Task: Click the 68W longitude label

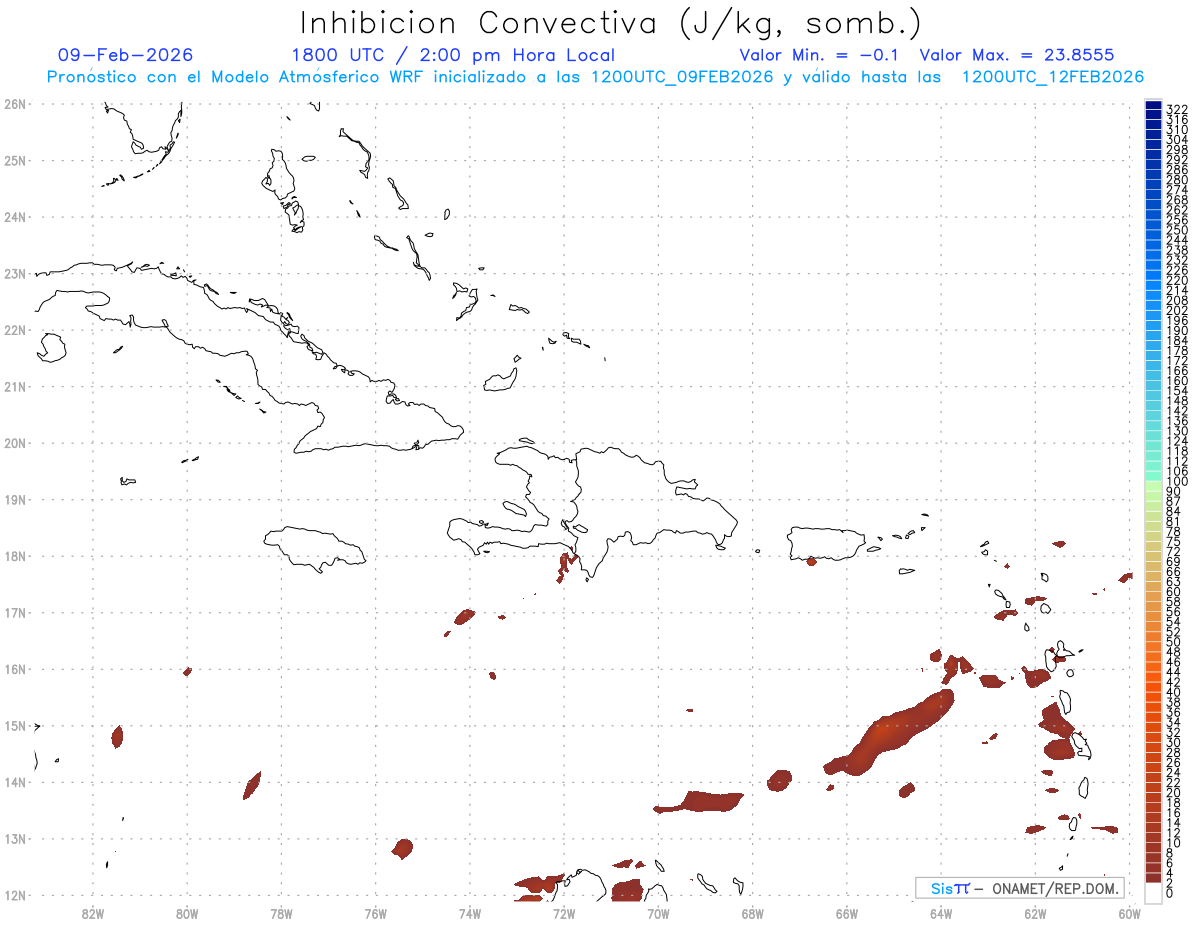Action: (753, 913)
